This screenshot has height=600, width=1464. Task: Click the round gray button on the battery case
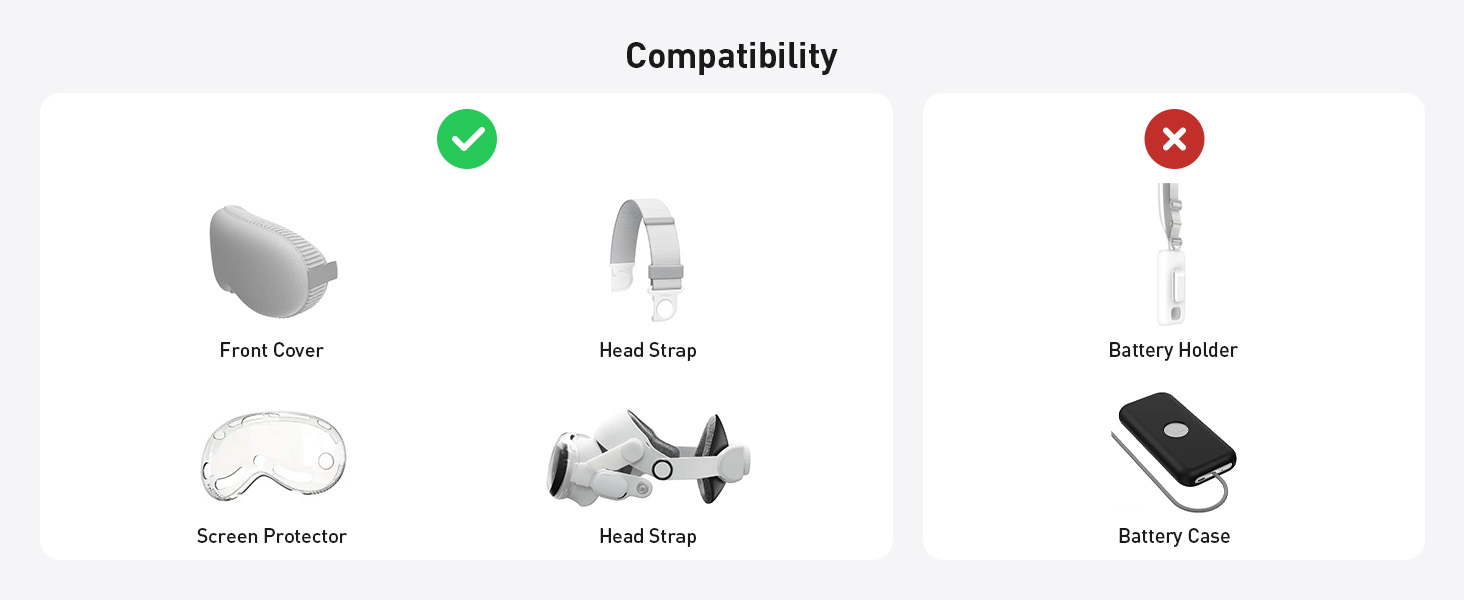click(x=1176, y=430)
